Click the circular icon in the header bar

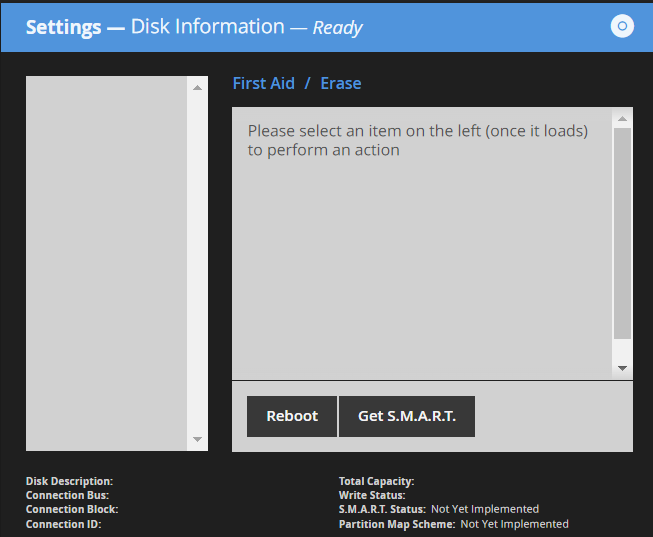[x=622, y=26]
